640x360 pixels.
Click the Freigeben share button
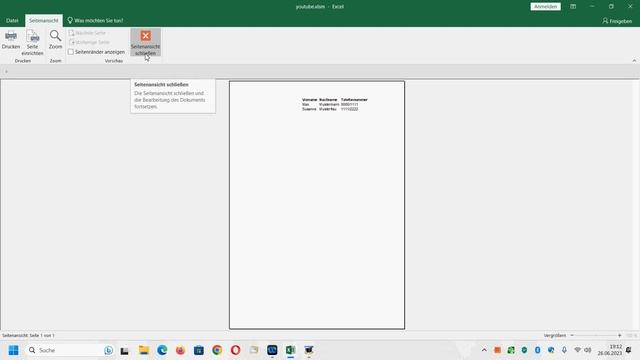coord(617,21)
